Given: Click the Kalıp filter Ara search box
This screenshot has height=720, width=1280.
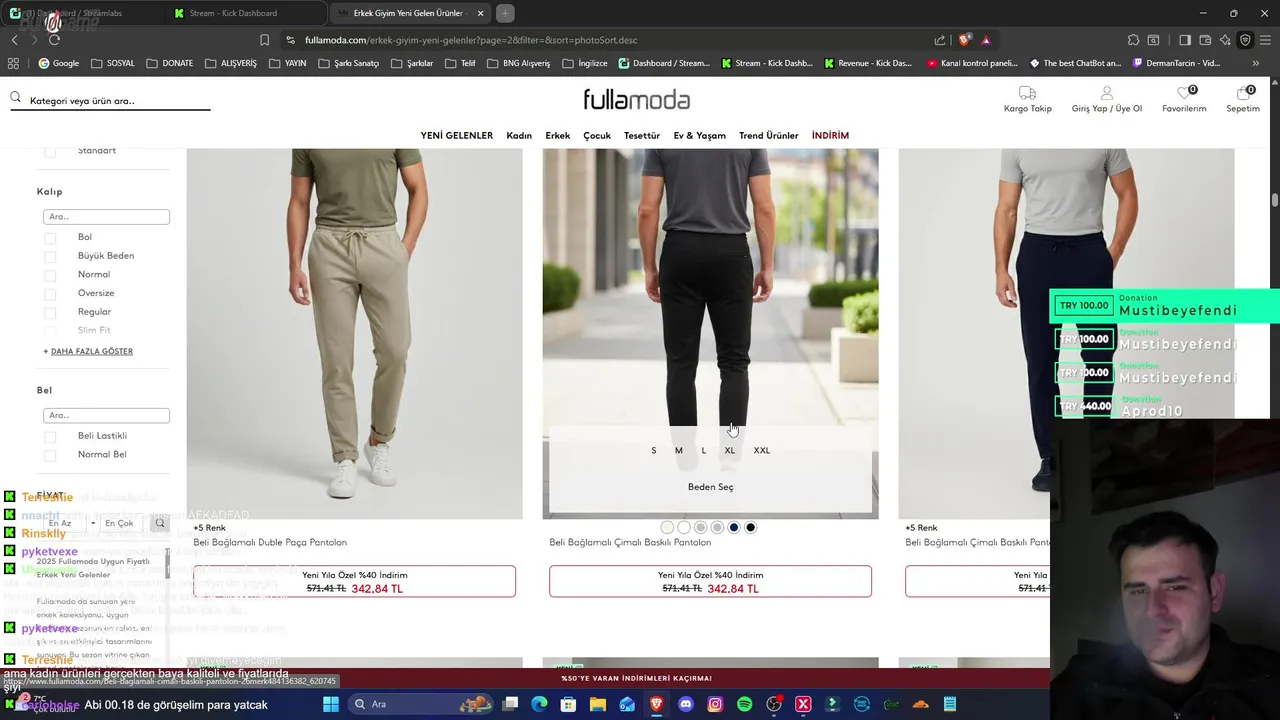Looking at the screenshot, I should (x=106, y=216).
